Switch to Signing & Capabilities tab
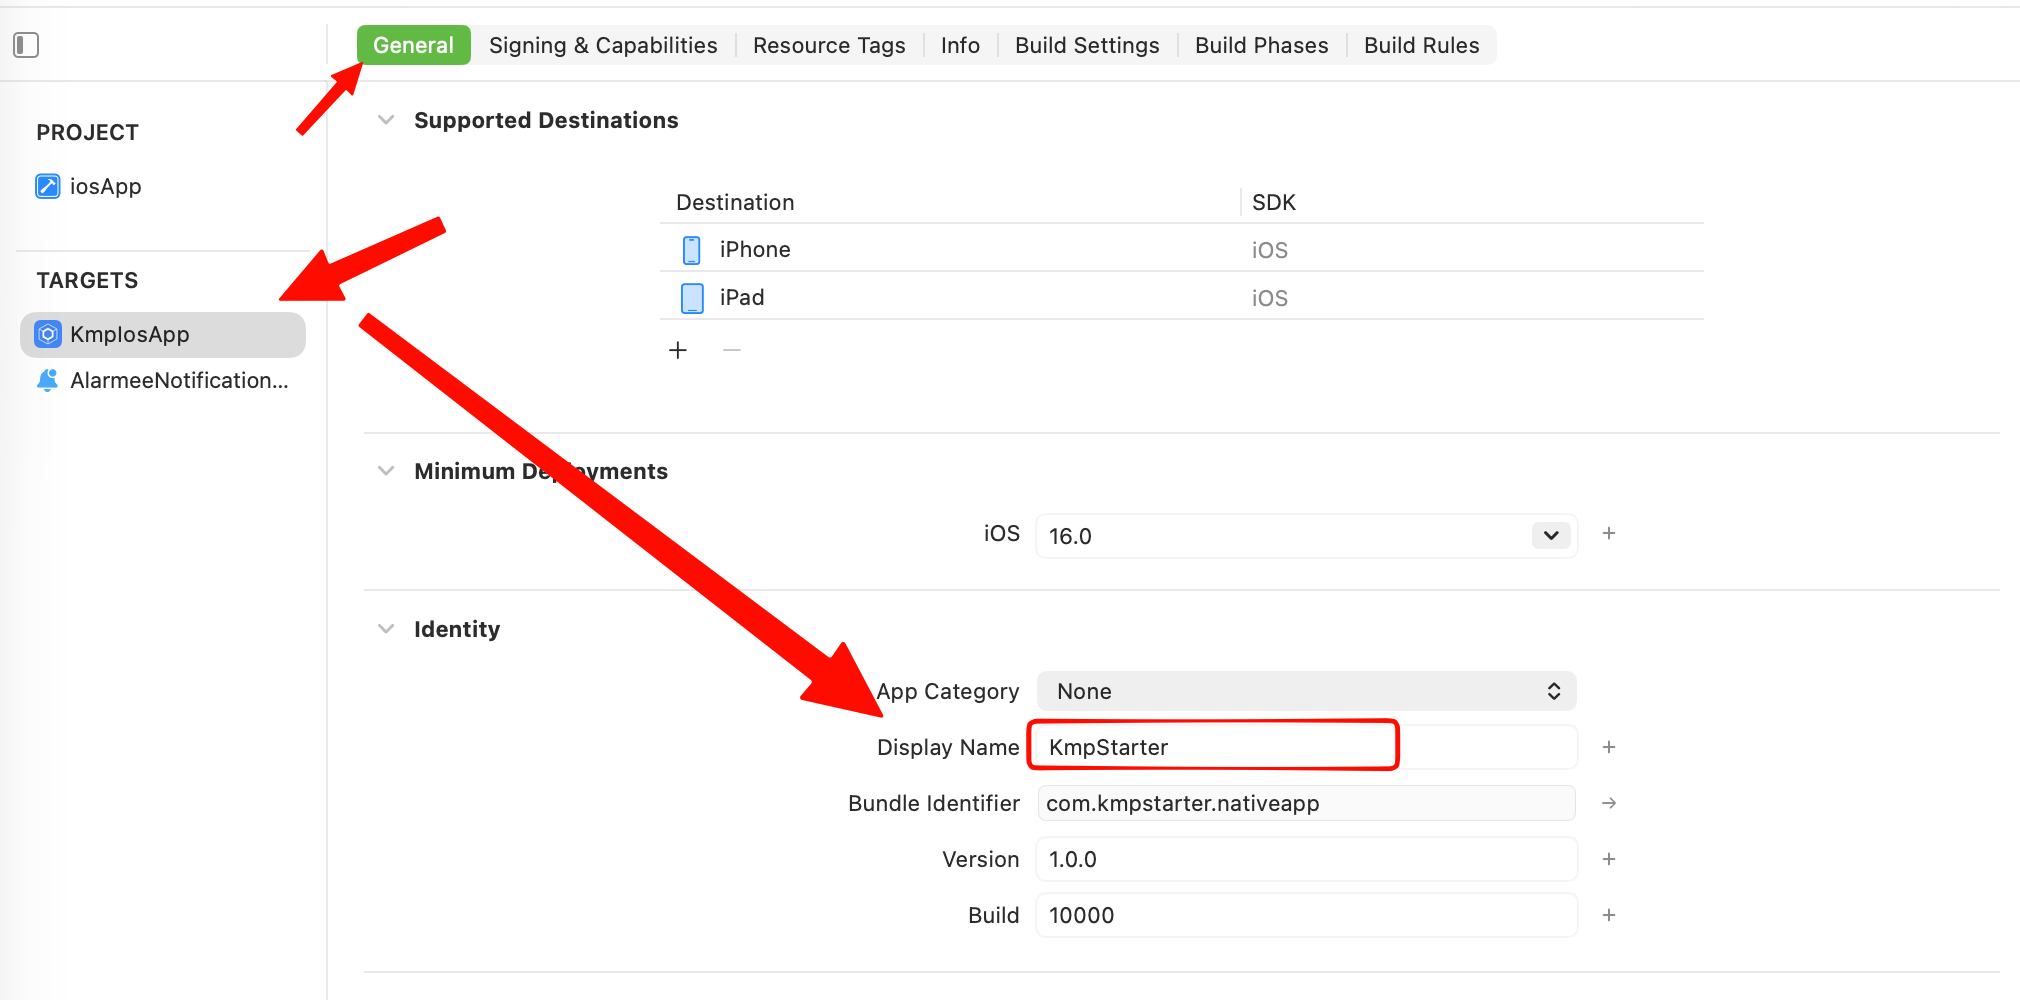Image resolution: width=2020 pixels, height=1000 pixels. click(603, 45)
